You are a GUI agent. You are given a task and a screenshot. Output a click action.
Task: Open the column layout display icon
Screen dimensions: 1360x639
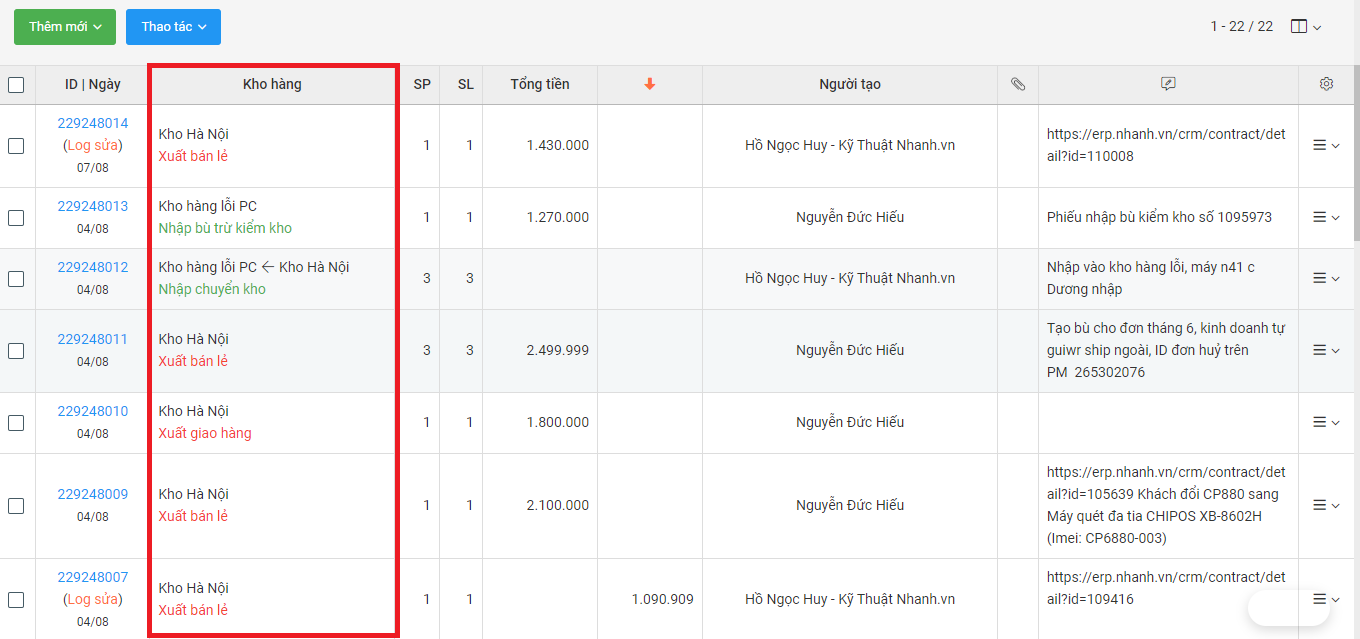pyautogui.click(x=1306, y=27)
